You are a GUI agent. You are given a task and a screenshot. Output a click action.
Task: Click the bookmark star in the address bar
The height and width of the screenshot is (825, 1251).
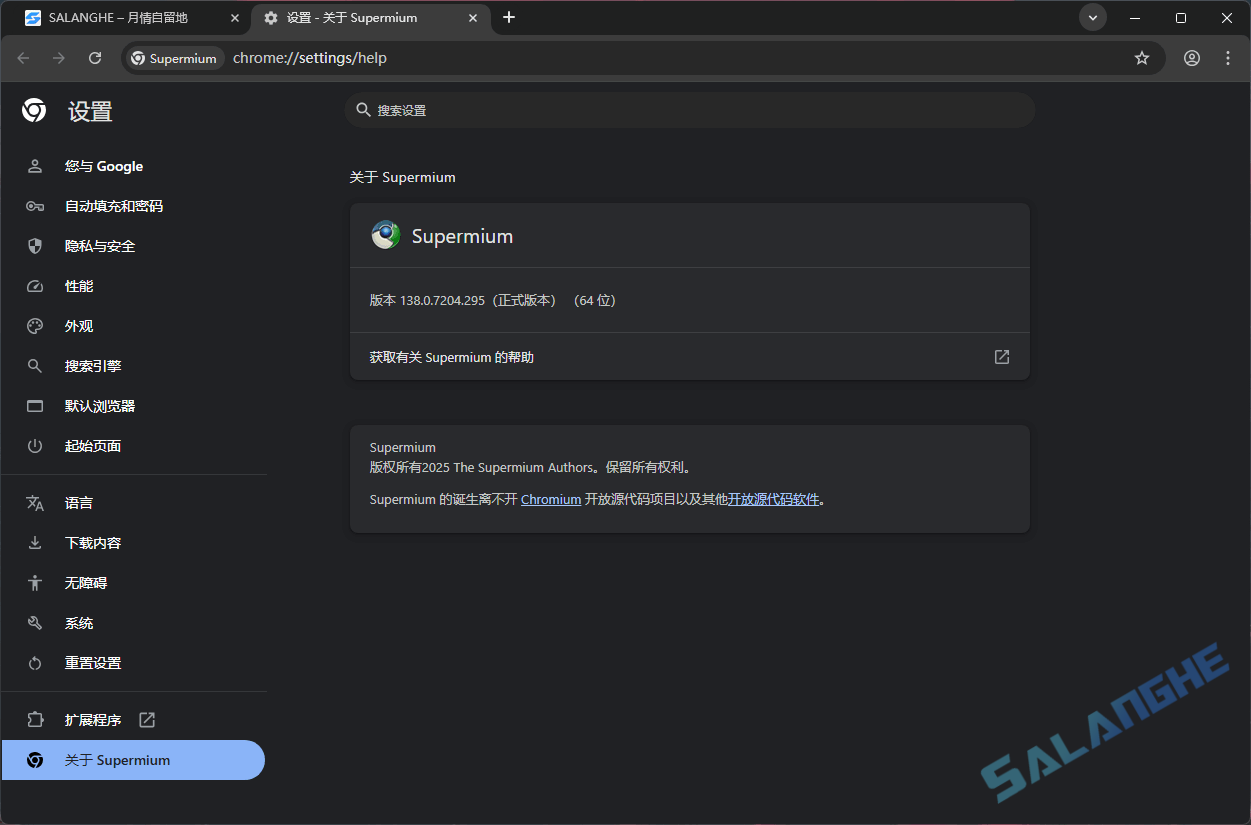pos(1142,58)
